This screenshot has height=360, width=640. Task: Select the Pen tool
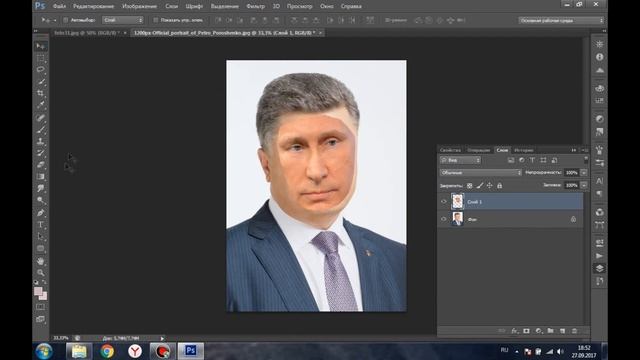pyautogui.click(x=40, y=213)
